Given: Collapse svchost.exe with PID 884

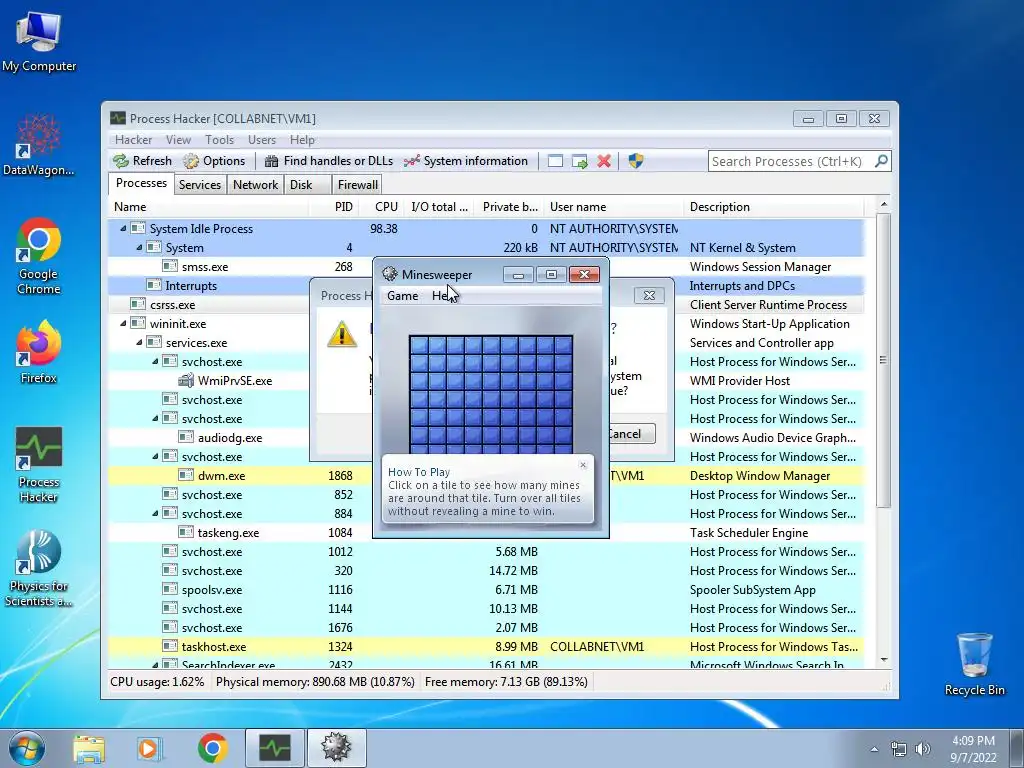Looking at the screenshot, I should pyautogui.click(x=155, y=513).
